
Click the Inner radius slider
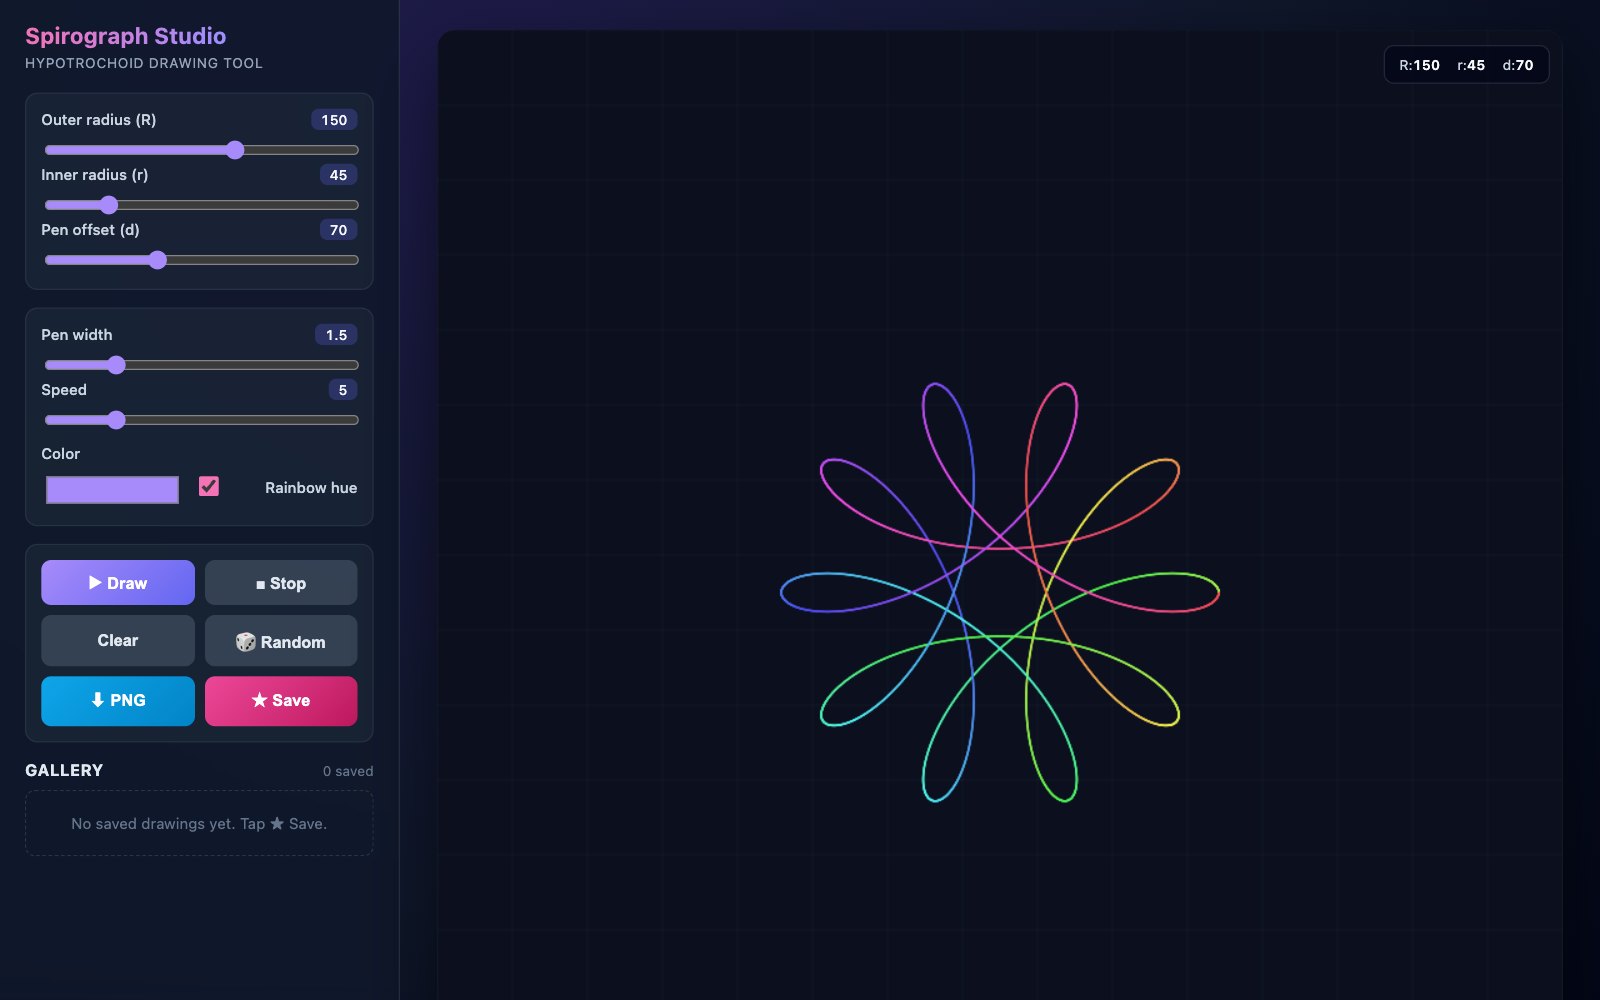(x=201, y=205)
